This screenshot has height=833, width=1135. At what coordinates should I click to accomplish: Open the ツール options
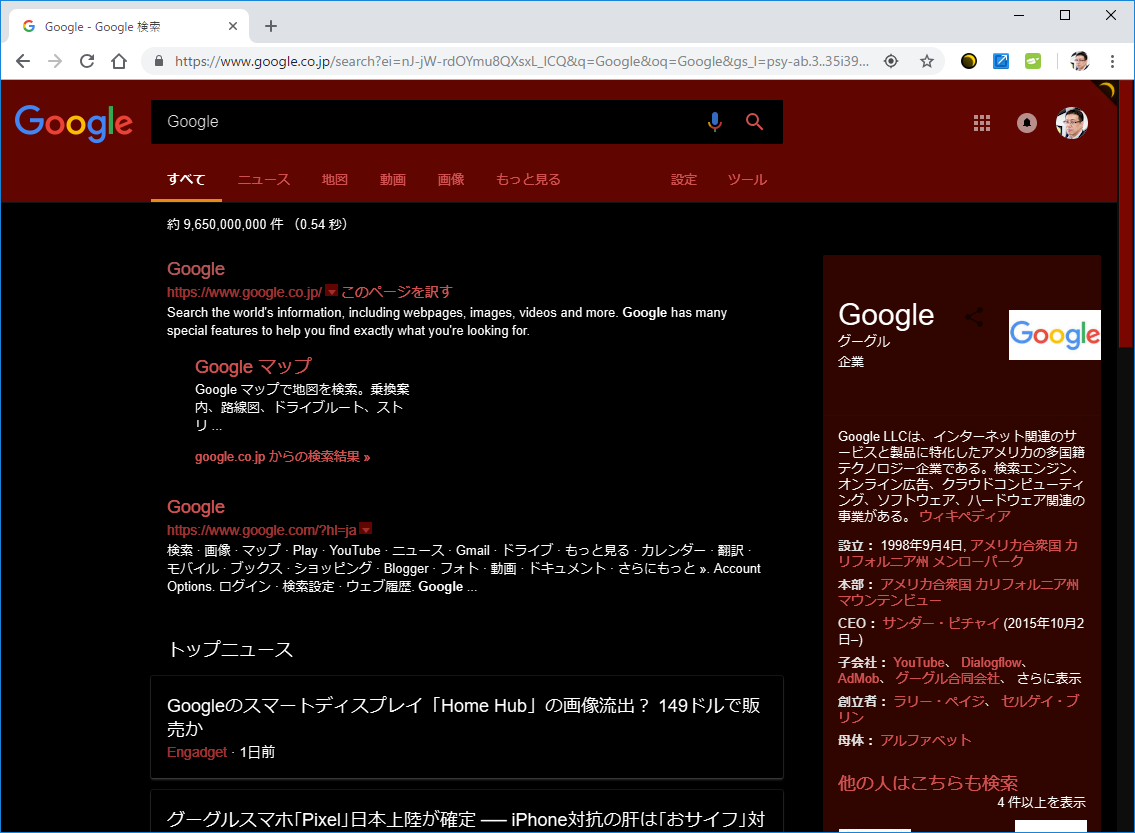[x=747, y=179]
